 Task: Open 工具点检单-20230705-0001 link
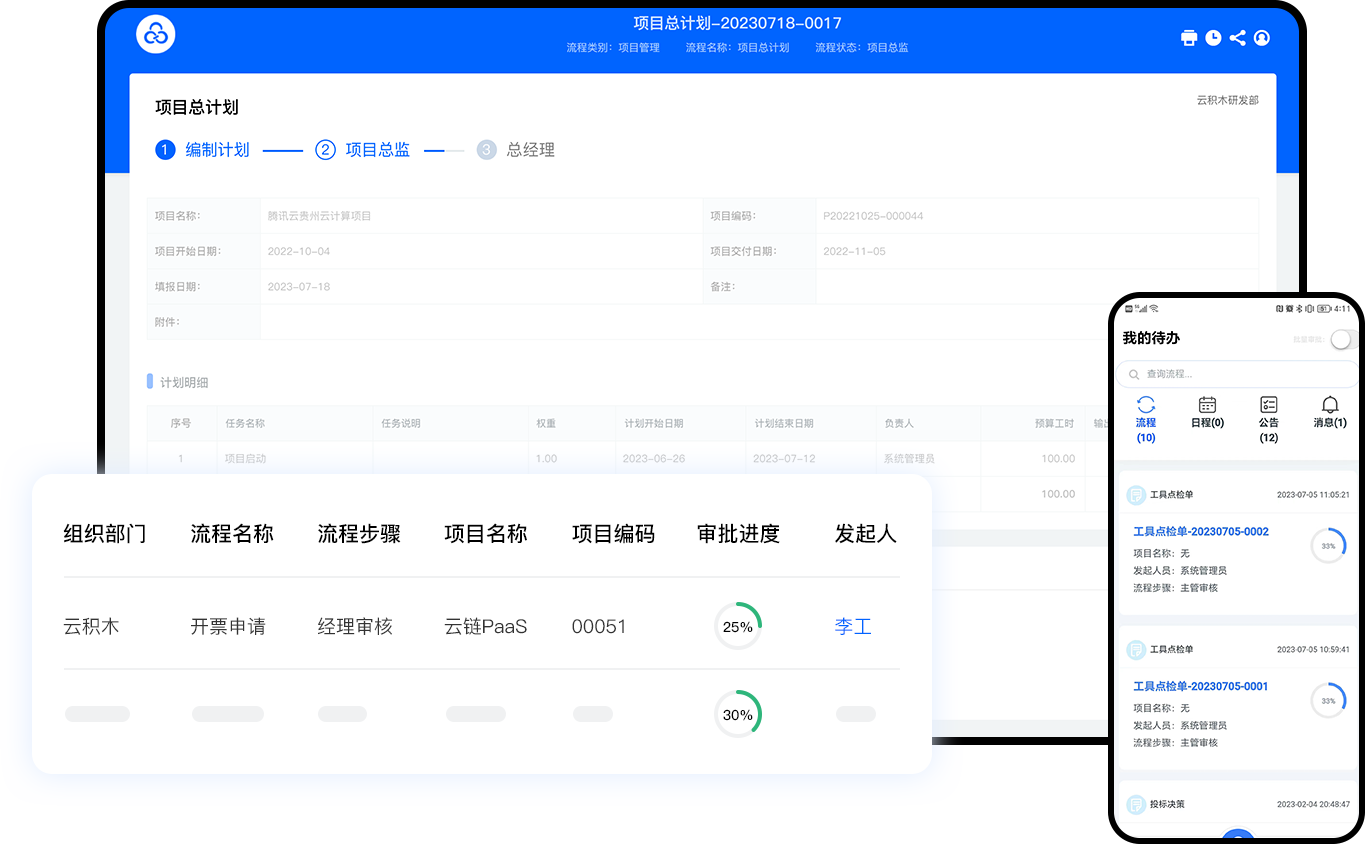tap(1200, 687)
